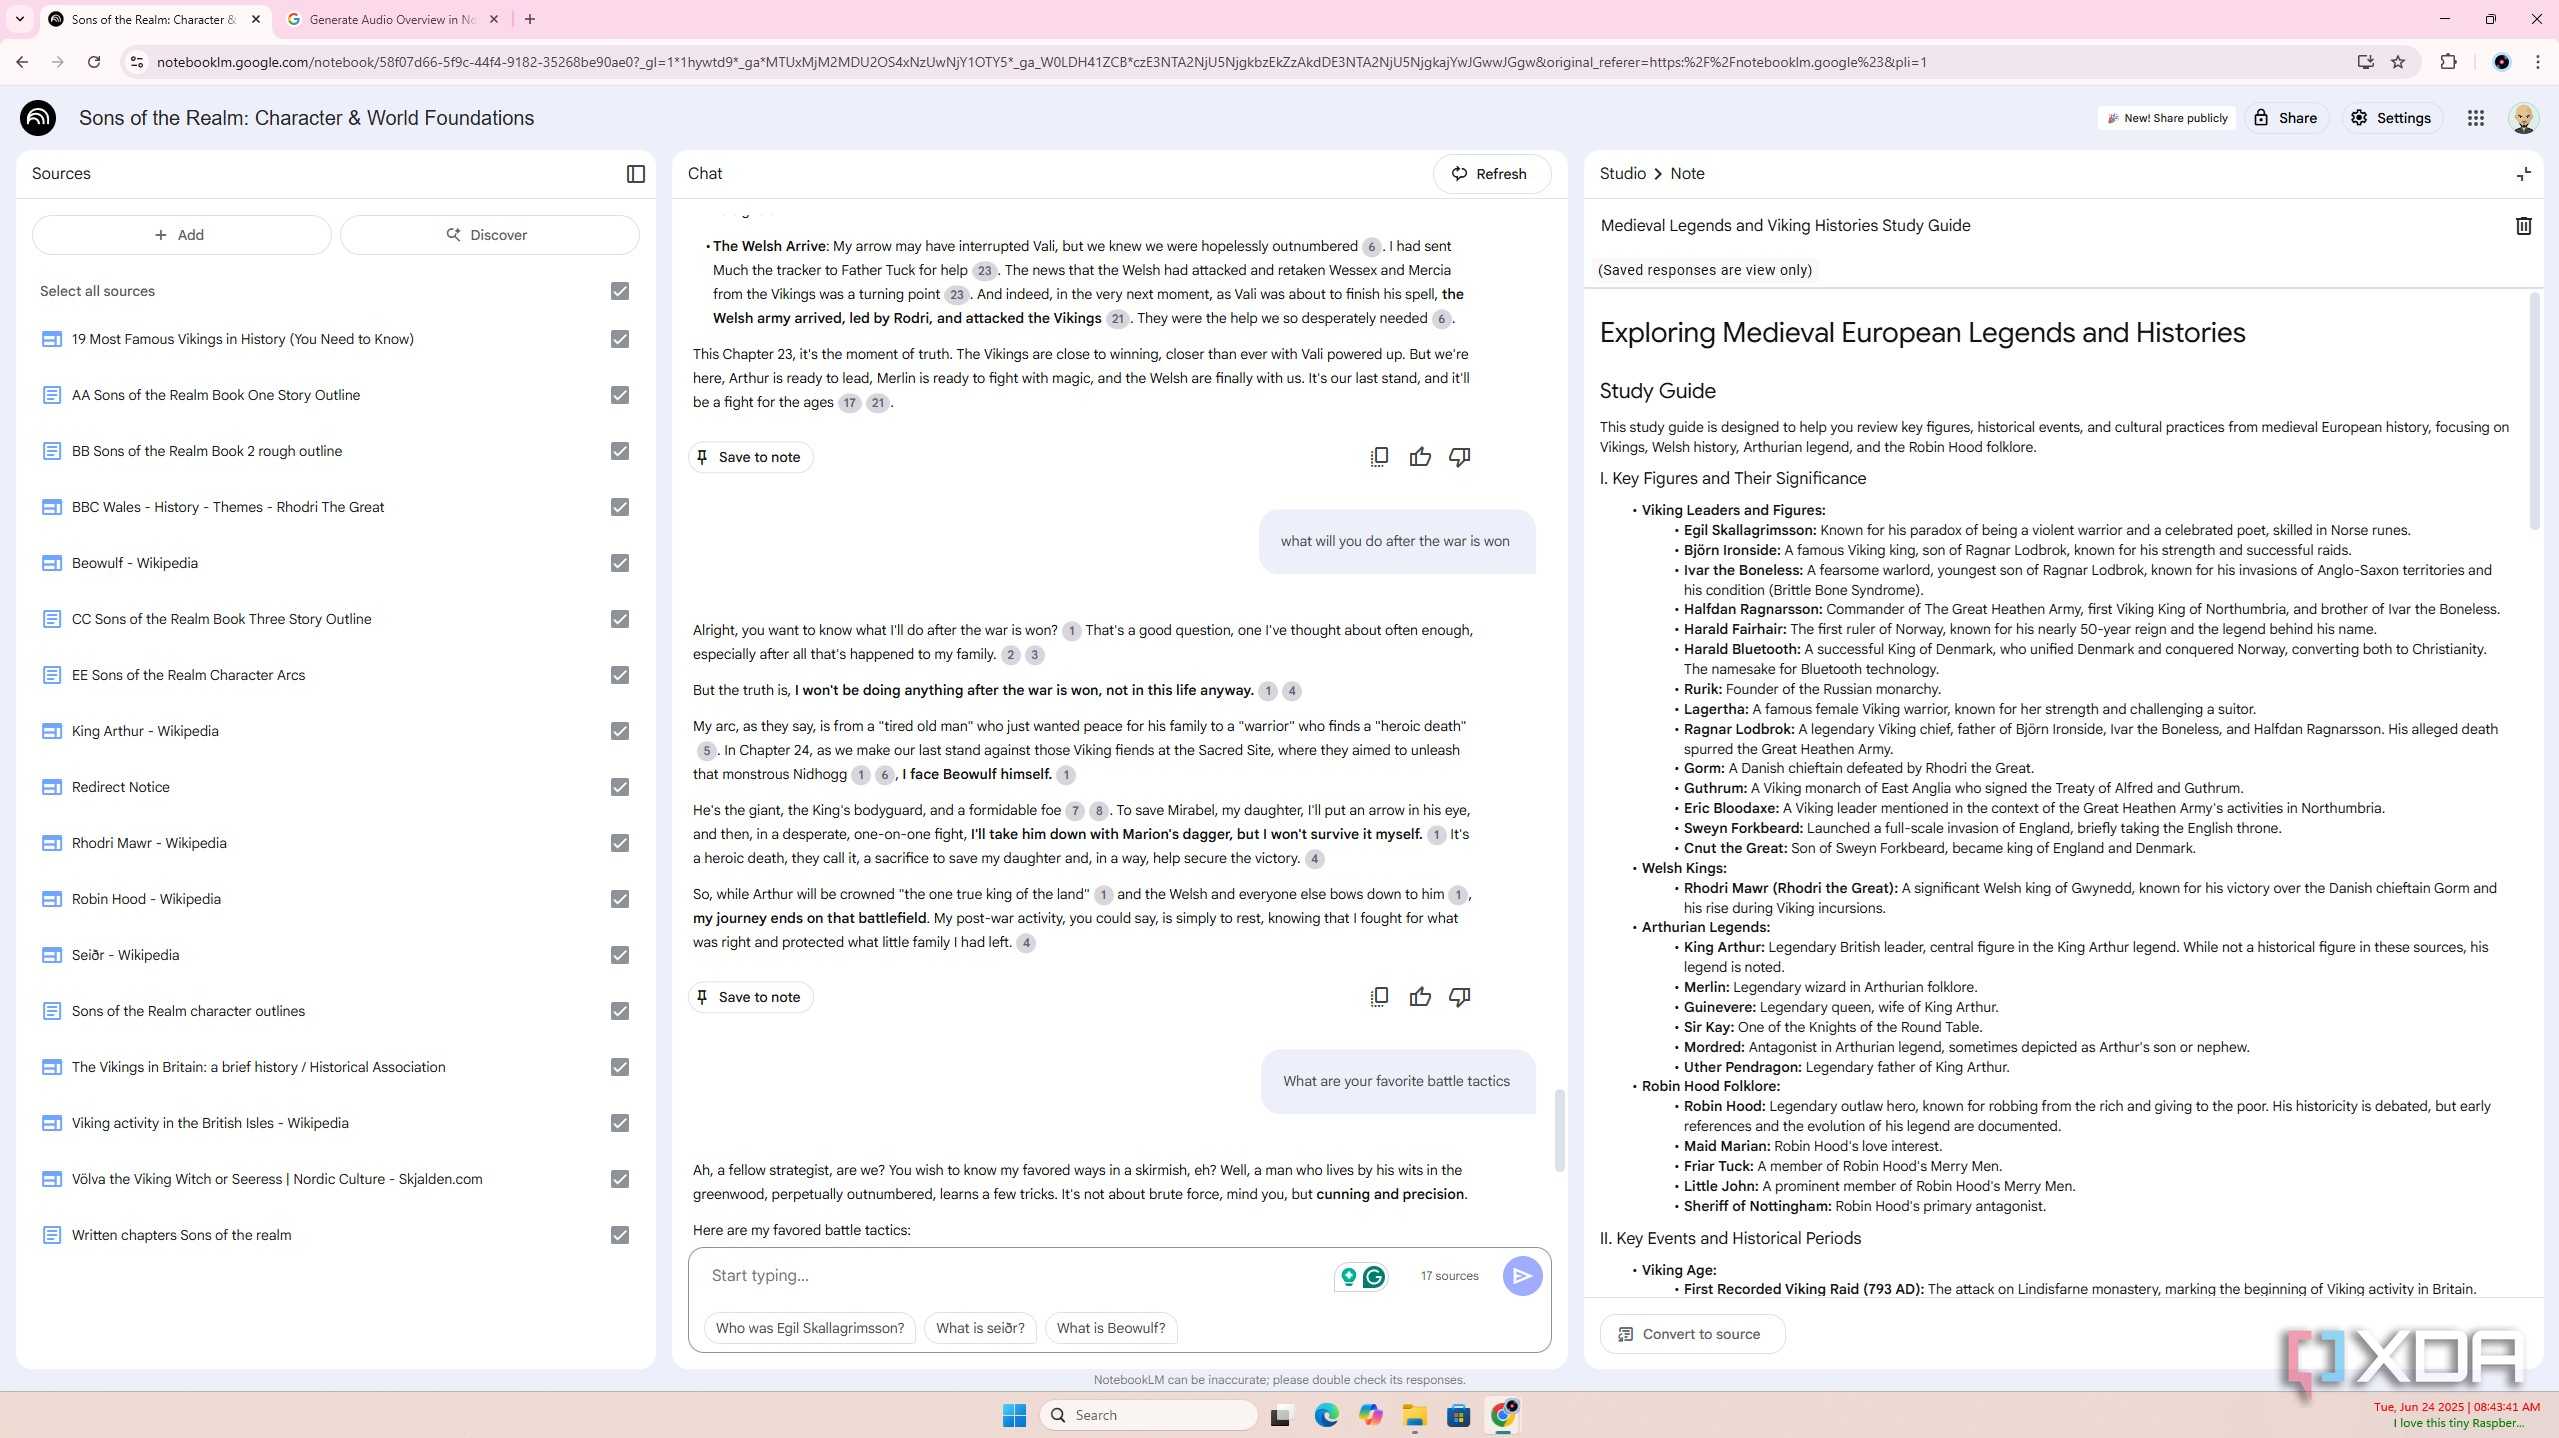Uncheck the Beowulf - Wikipedia source

(x=620, y=563)
